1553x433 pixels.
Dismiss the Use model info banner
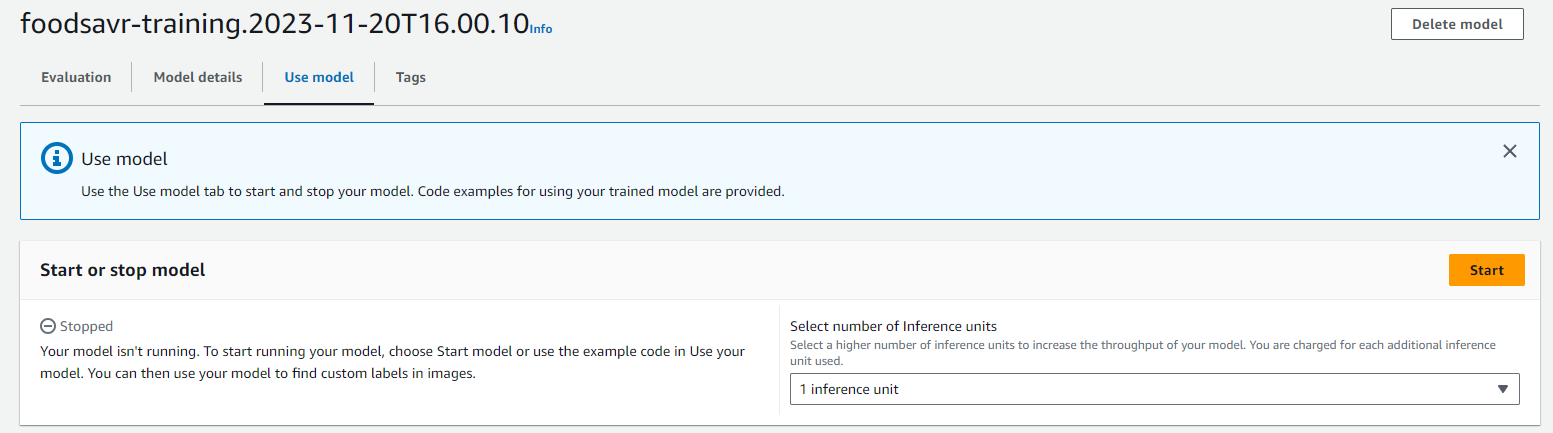[x=1510, y=152]
